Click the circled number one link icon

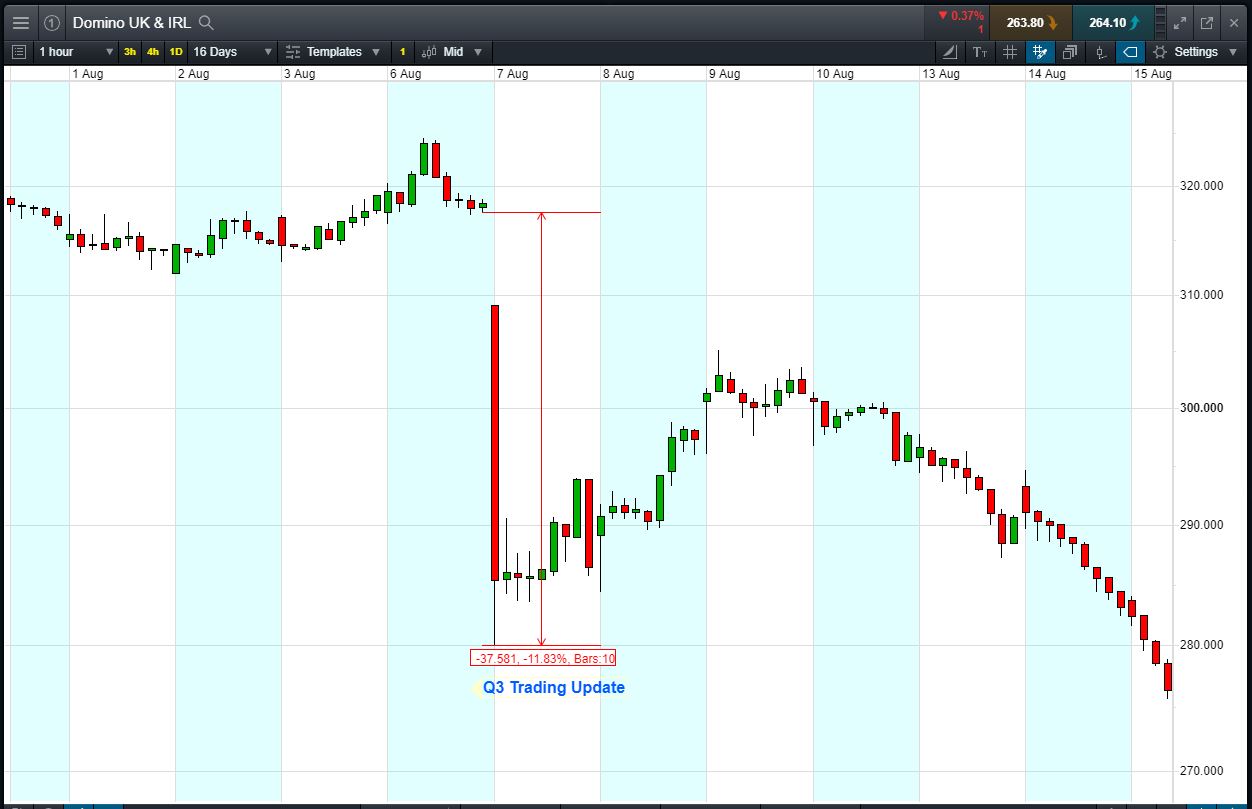(x=52, y=22)
